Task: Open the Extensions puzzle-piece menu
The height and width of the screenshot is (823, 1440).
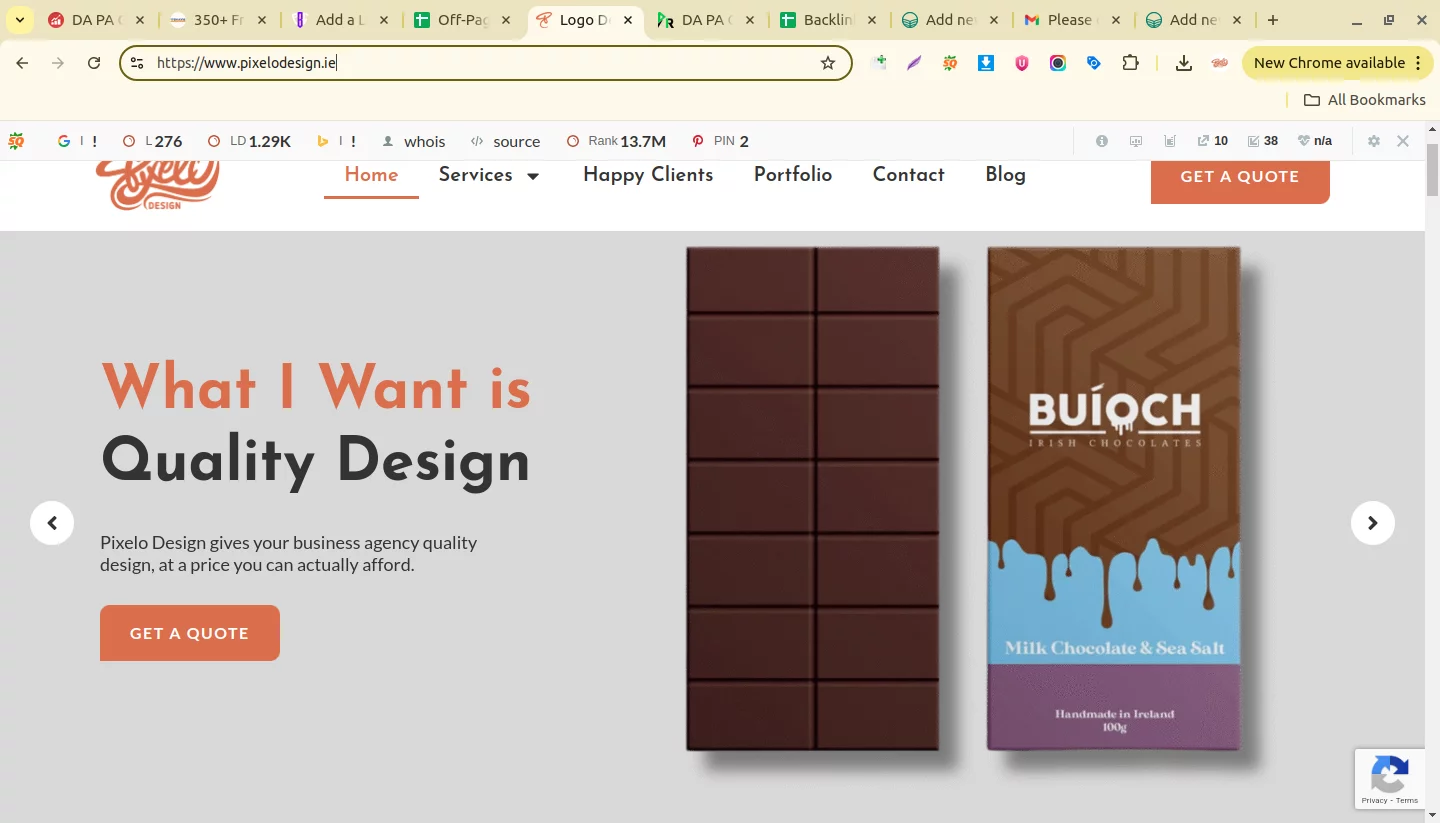Action: click(1130, 63)
